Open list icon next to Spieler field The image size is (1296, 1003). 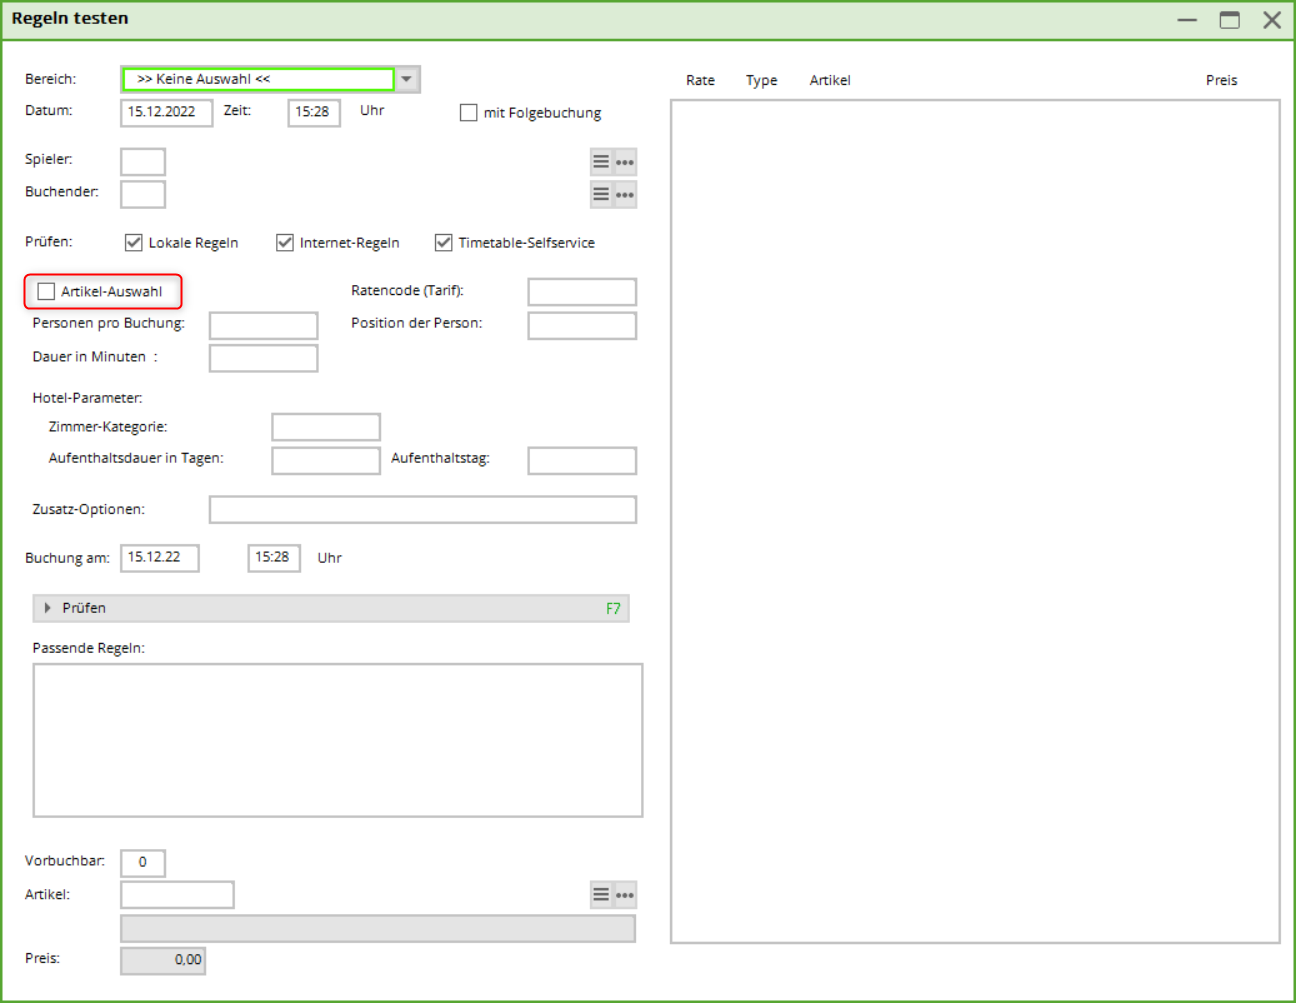(601, 162)
